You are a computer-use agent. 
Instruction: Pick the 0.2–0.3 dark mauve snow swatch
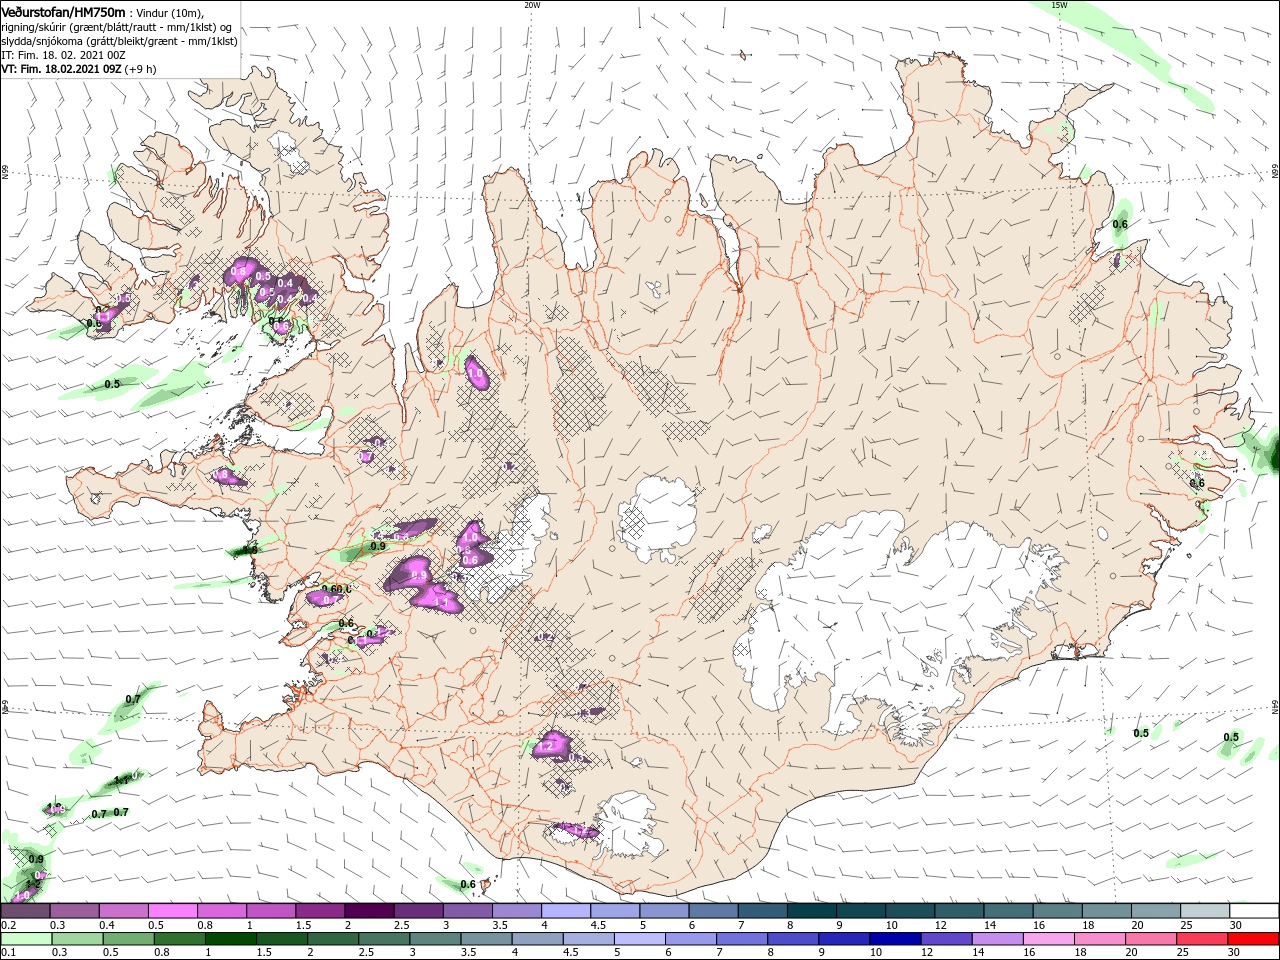point(25,911)
